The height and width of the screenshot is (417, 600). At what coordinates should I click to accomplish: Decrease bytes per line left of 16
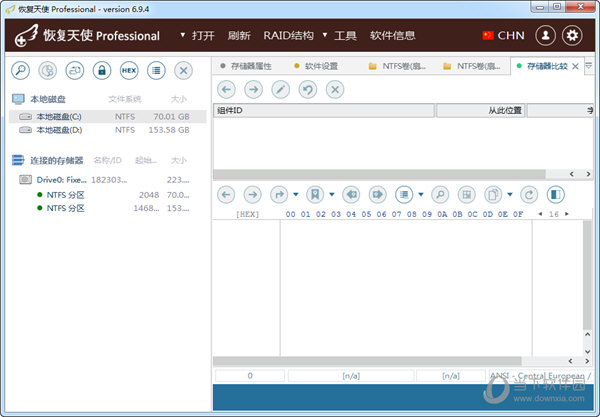pyautogui.click(x=540, y=214)
